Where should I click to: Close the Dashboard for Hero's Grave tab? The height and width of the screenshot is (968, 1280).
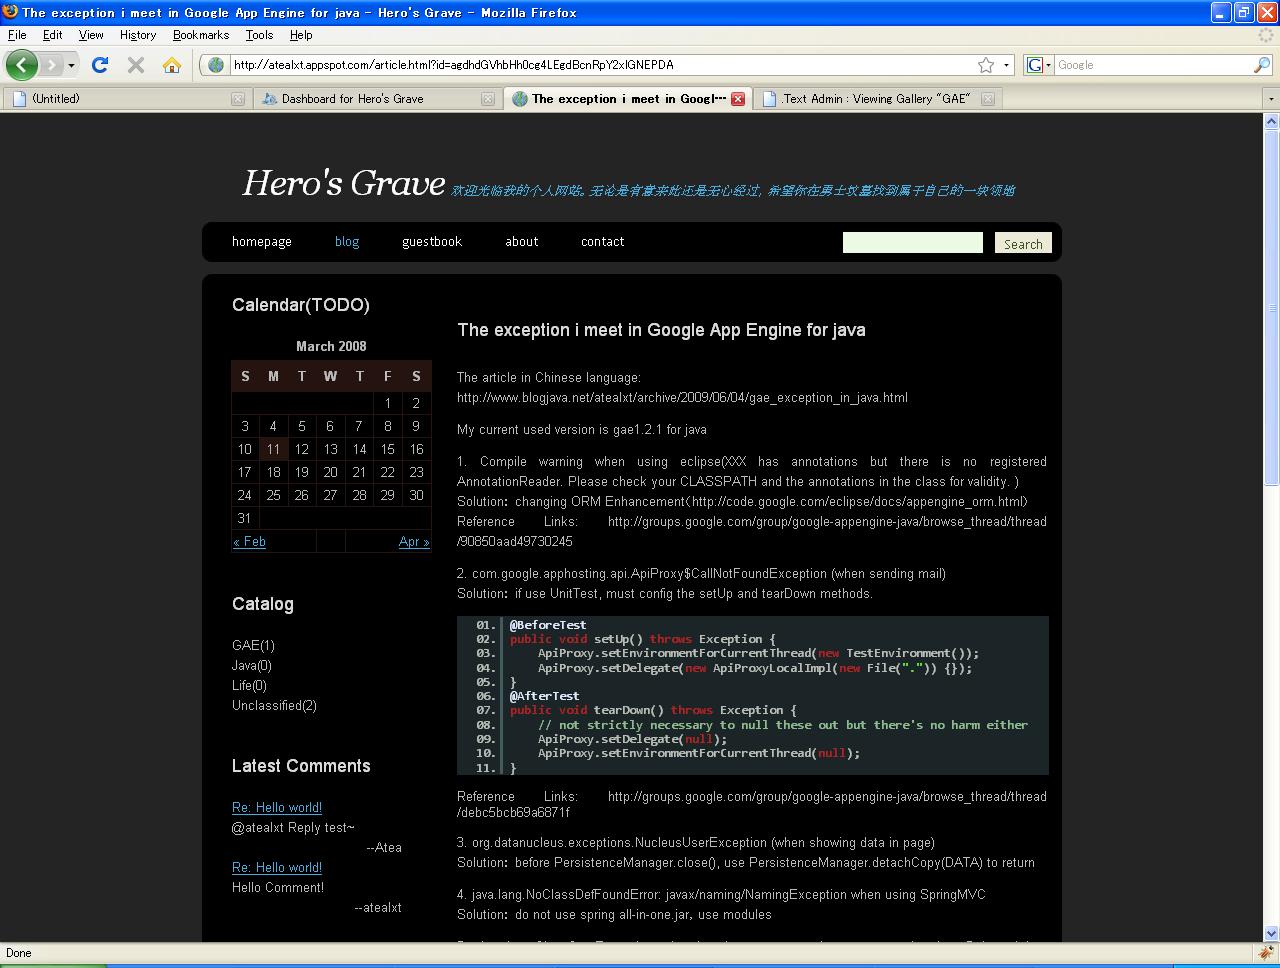pos(487,99)
